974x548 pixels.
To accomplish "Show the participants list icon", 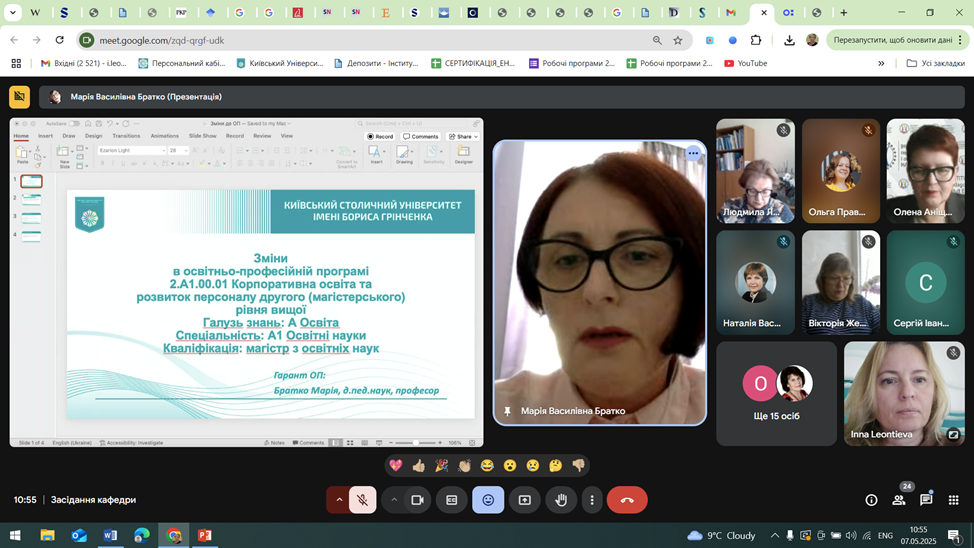I will pos(899,500).
